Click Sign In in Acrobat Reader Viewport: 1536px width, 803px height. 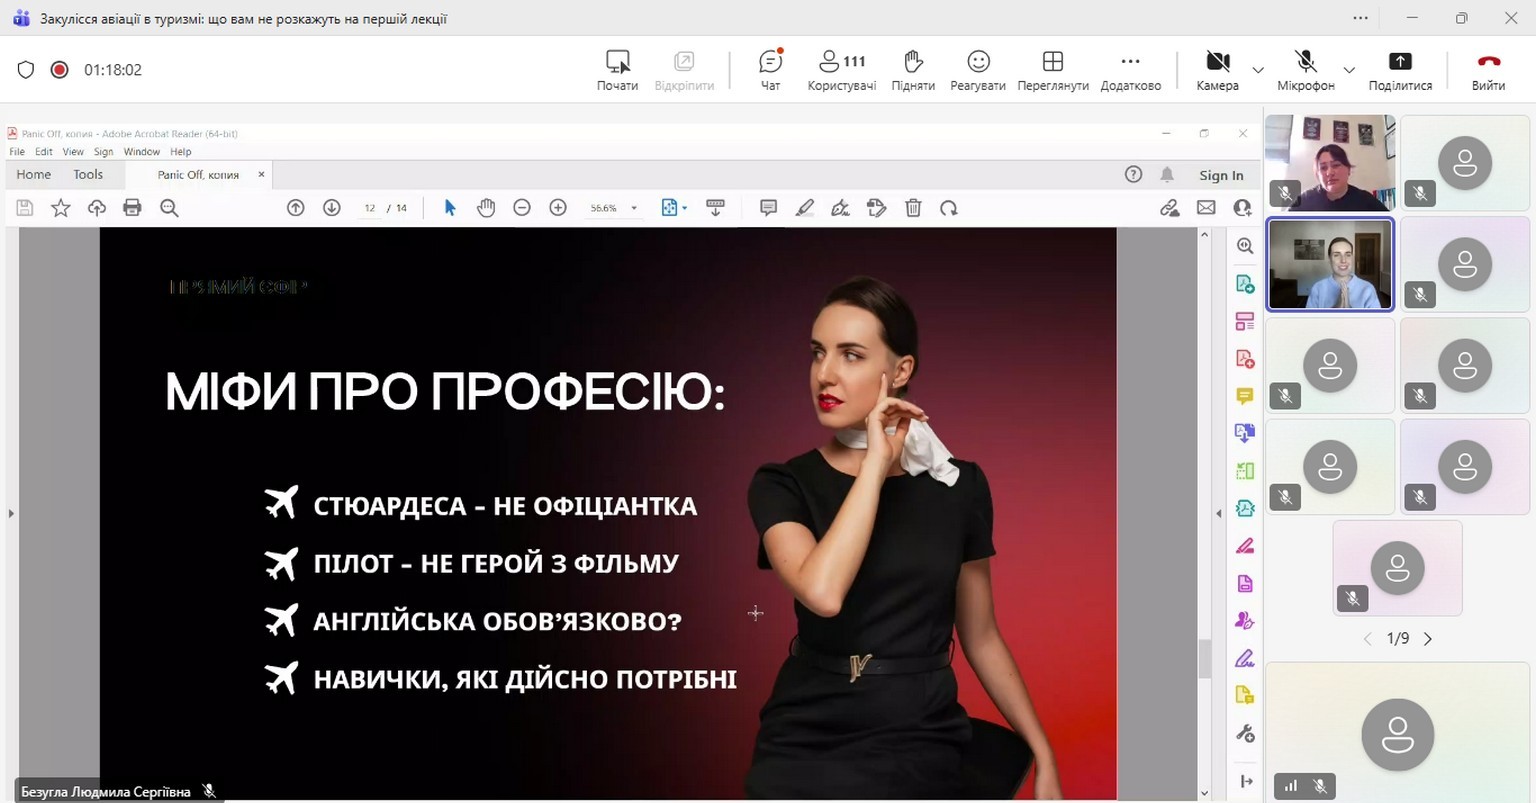[x=1221, y=175]
